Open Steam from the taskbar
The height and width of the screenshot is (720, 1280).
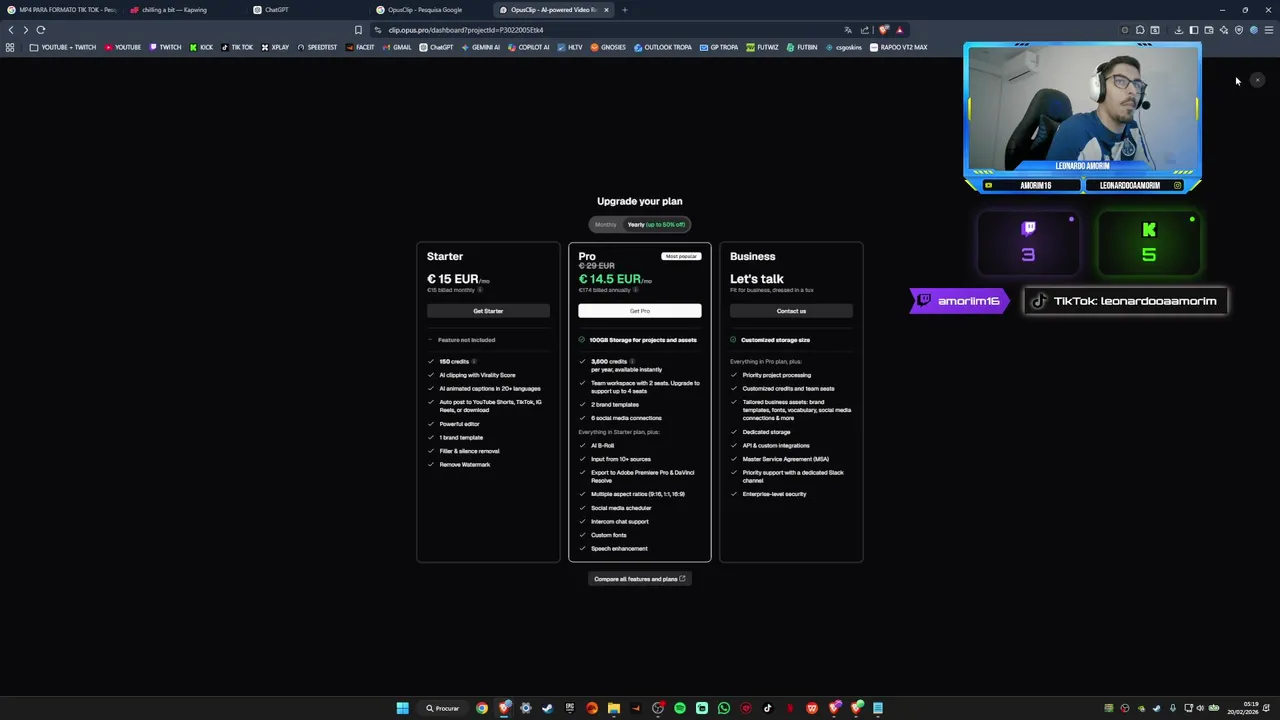547,708
